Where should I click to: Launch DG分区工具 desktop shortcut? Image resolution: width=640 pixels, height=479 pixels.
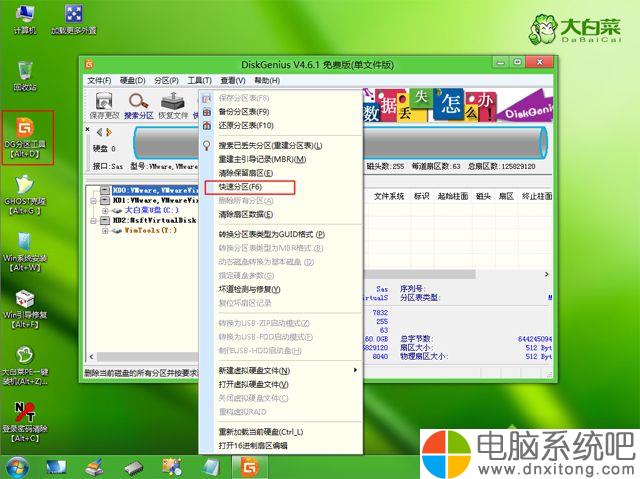25,137
